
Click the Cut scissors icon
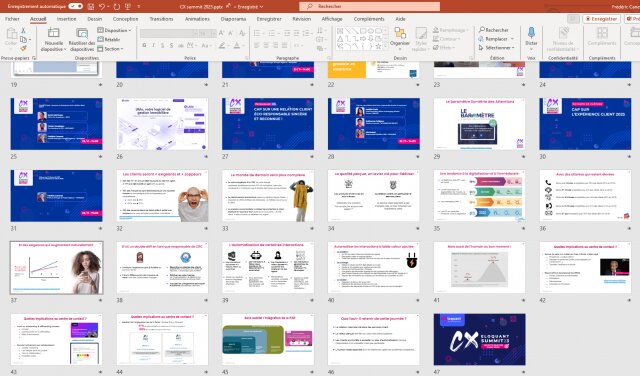pyautogui.click(x=23, y=31)
